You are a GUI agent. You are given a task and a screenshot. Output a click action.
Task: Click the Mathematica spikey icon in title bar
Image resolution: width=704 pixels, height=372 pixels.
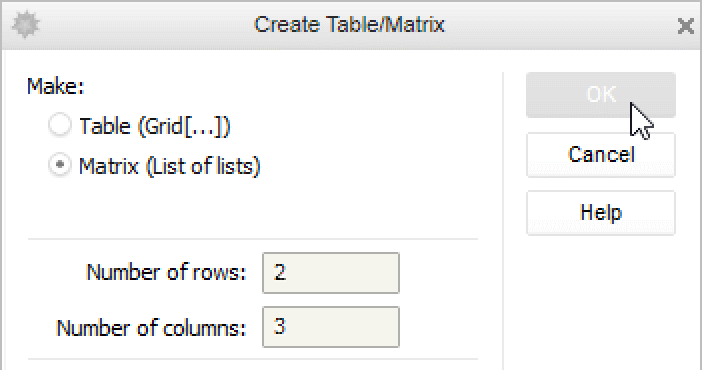pyautogui.click(x=26, y=24)
